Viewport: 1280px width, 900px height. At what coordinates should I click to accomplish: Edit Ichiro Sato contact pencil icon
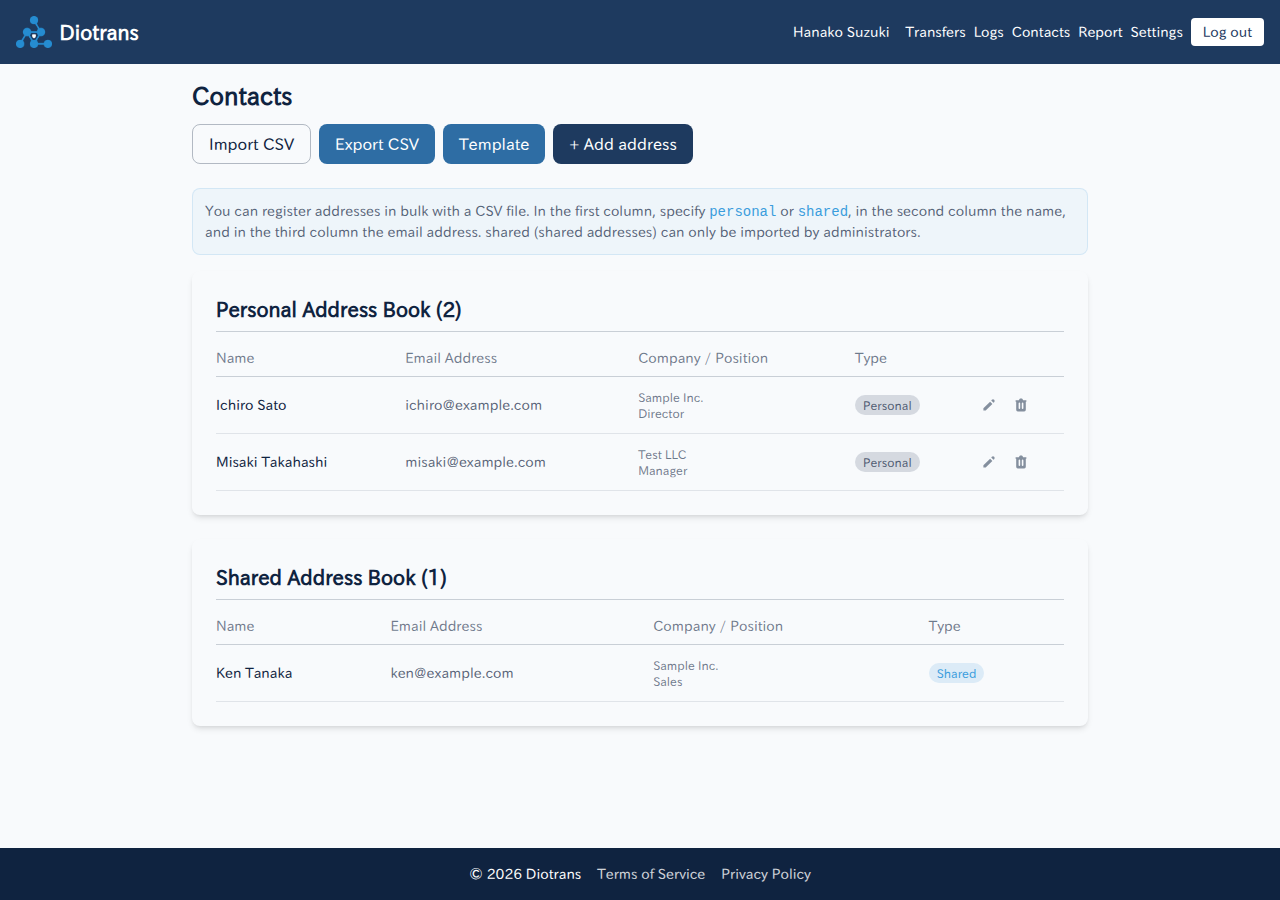click(989, 405)
